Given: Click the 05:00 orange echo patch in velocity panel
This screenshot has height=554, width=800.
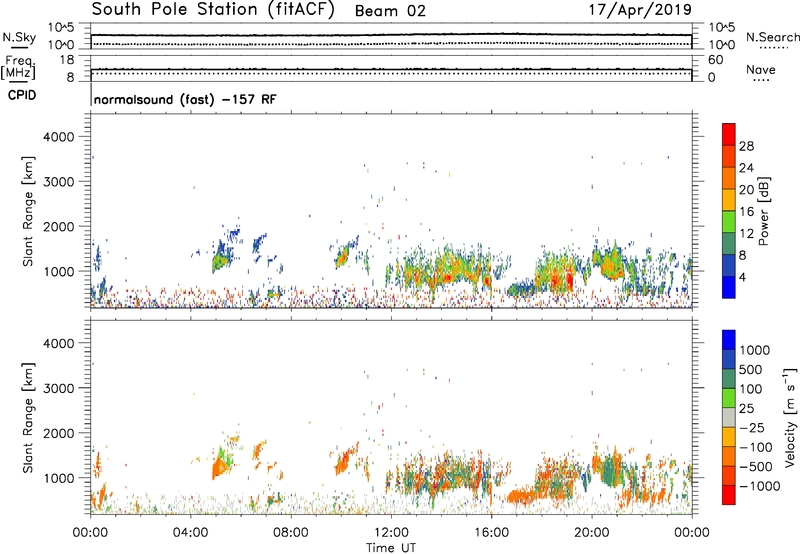Looking at the screenshot, I should point(220,466).
